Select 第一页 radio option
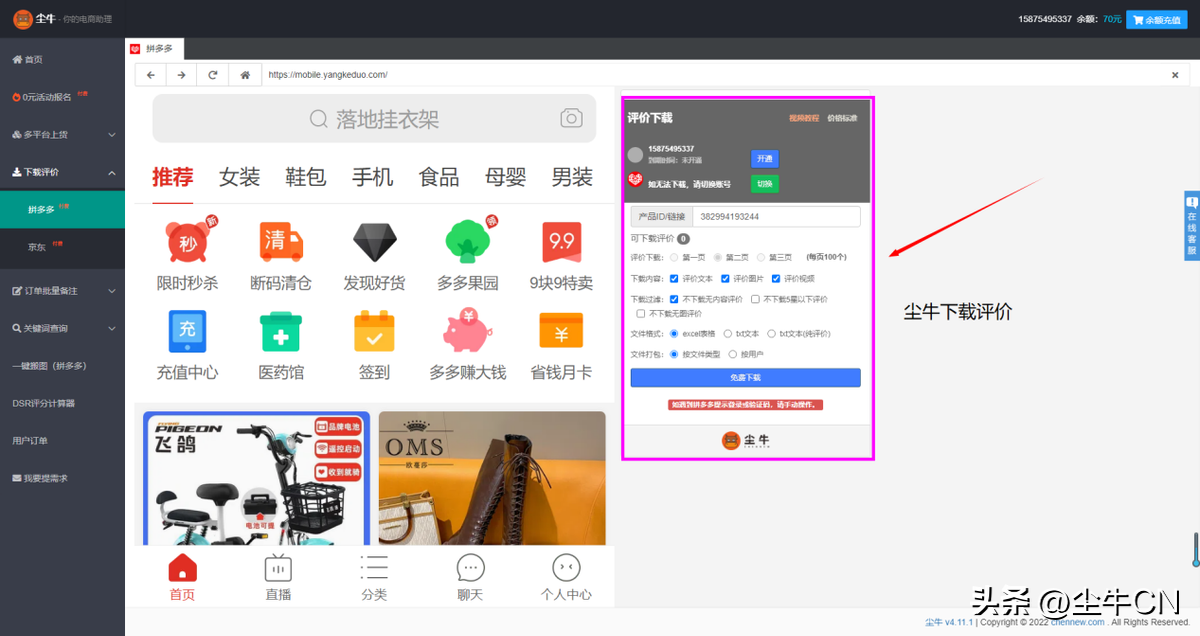Viewport: 1200px width, 636px height. (x=674, y=257)
